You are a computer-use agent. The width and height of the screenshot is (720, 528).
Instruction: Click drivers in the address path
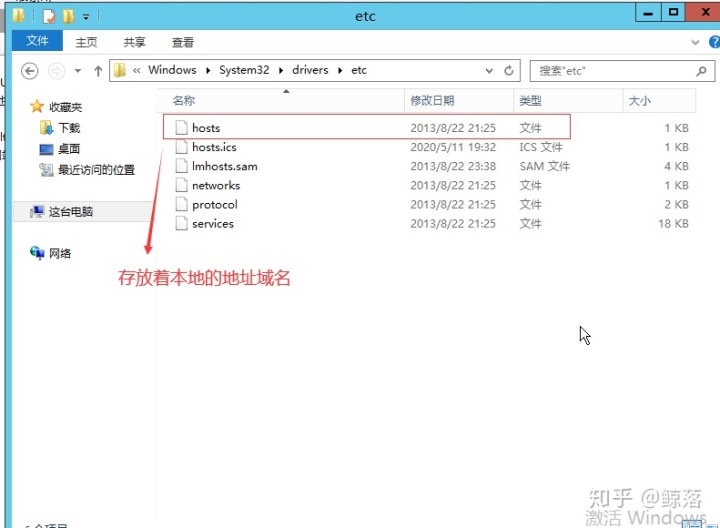coord(310,70)
